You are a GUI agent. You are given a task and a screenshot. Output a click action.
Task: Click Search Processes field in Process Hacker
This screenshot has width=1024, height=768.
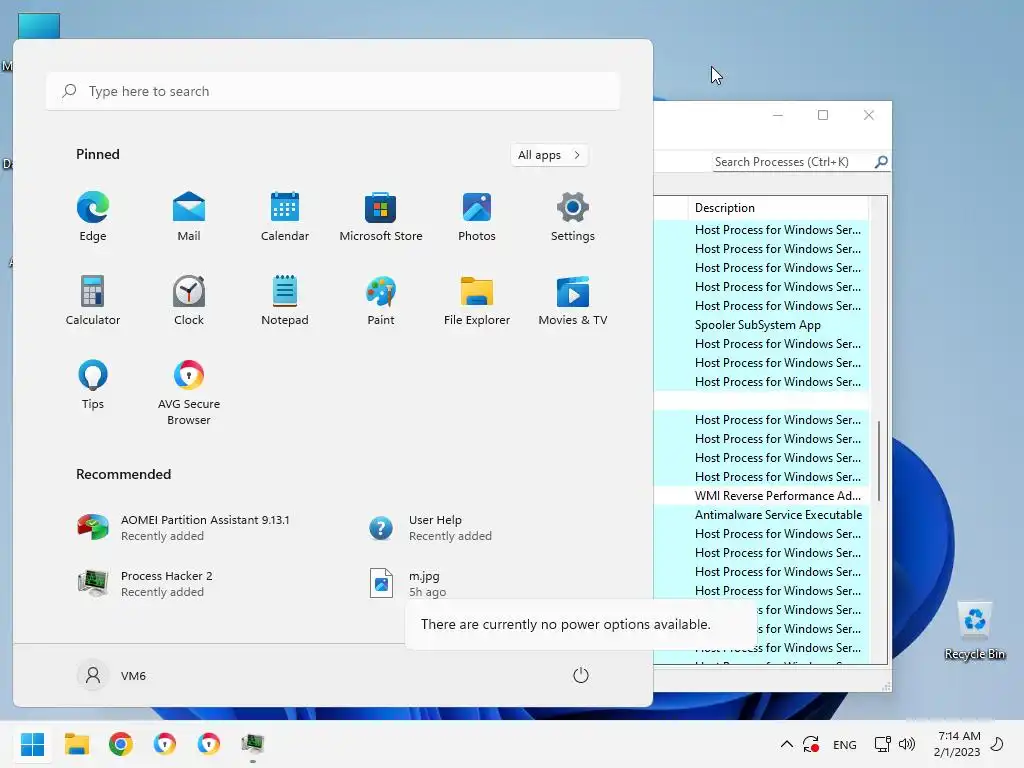[793, 162]
